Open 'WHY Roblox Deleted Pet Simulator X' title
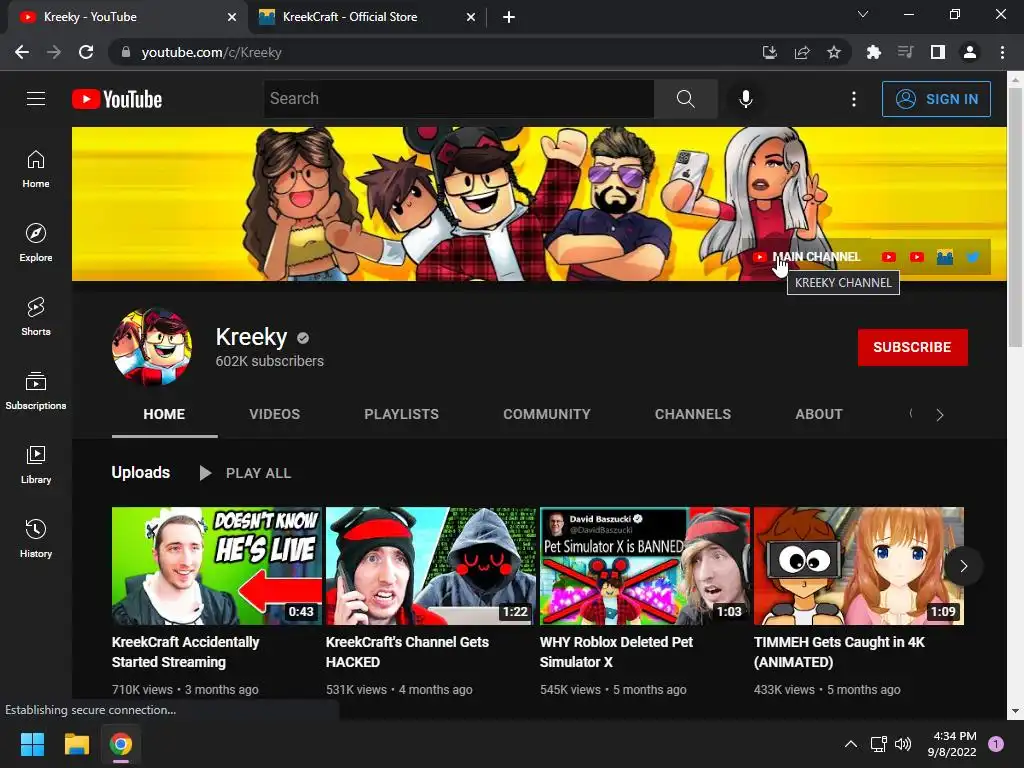1024x768 pixels. 616,652
